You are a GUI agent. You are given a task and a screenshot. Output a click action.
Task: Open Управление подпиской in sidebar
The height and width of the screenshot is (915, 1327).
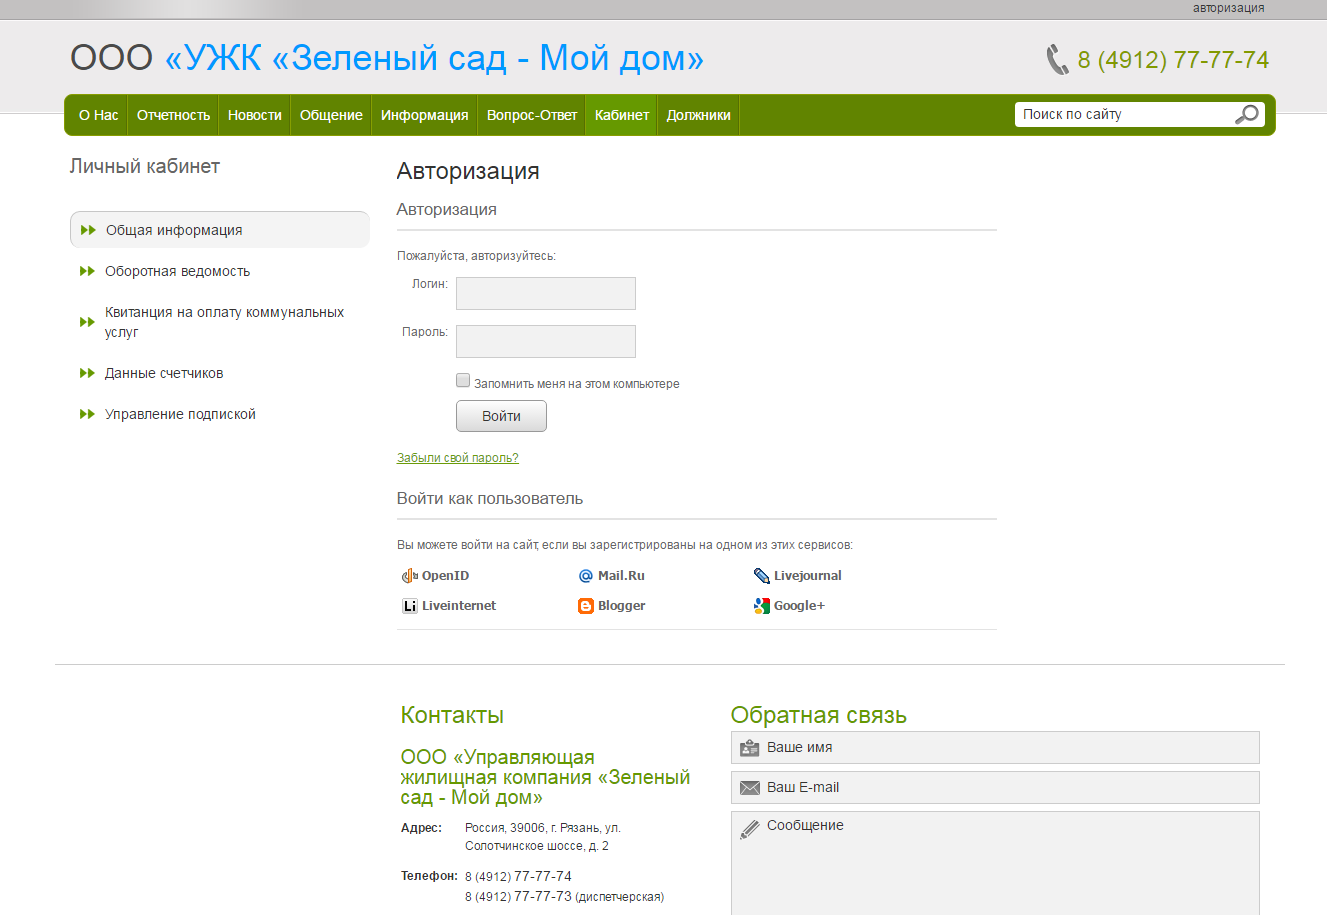click(x=180, y=414)
